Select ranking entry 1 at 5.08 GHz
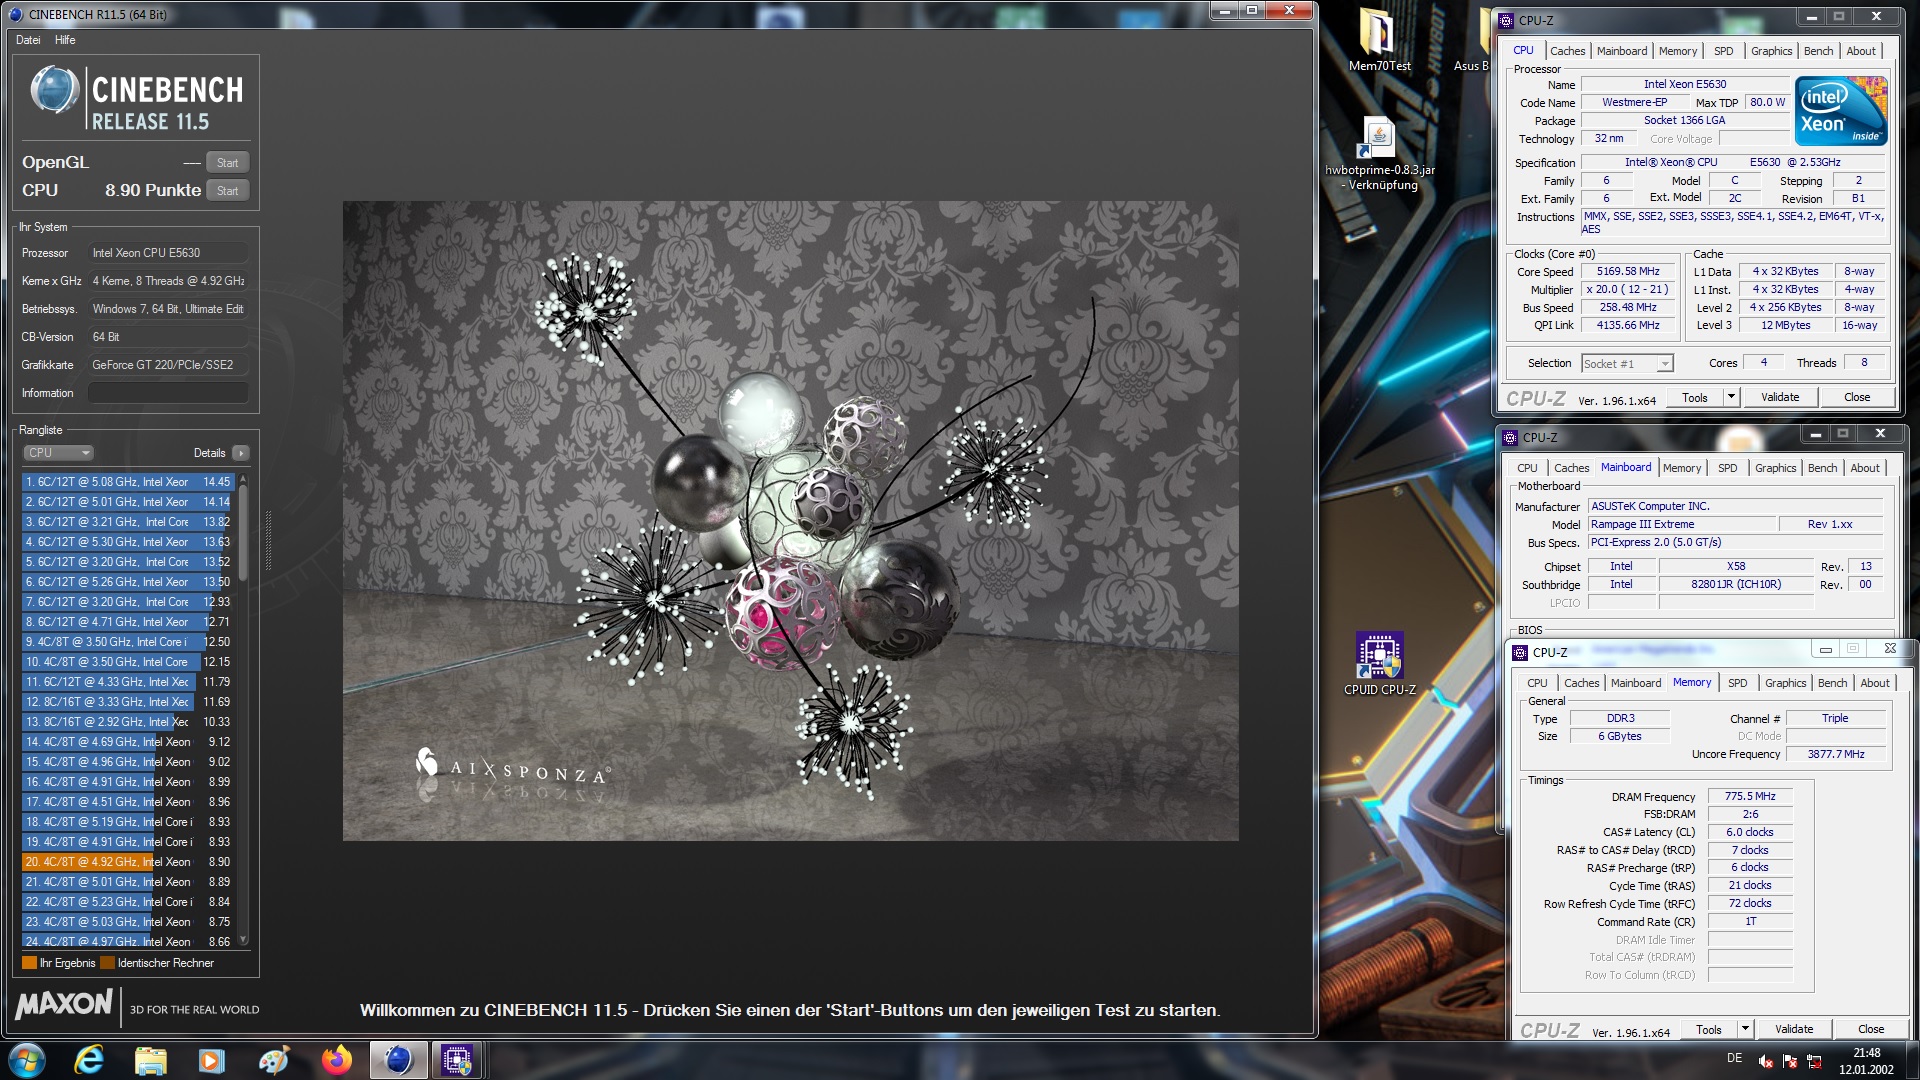This screenshot has height=1080, width=1920. pyautogui.click(x=128, y=482)
